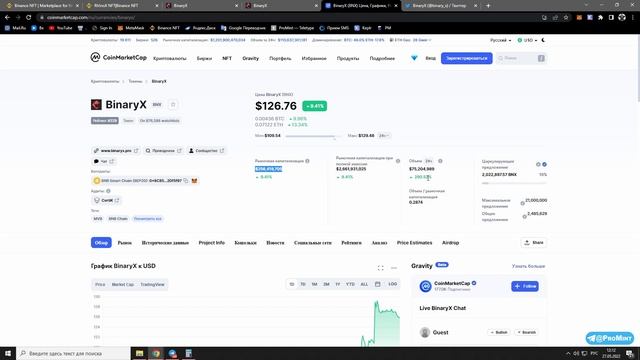
Task: Open browser extensions puzzle icon
Action: tap(600, 18)
